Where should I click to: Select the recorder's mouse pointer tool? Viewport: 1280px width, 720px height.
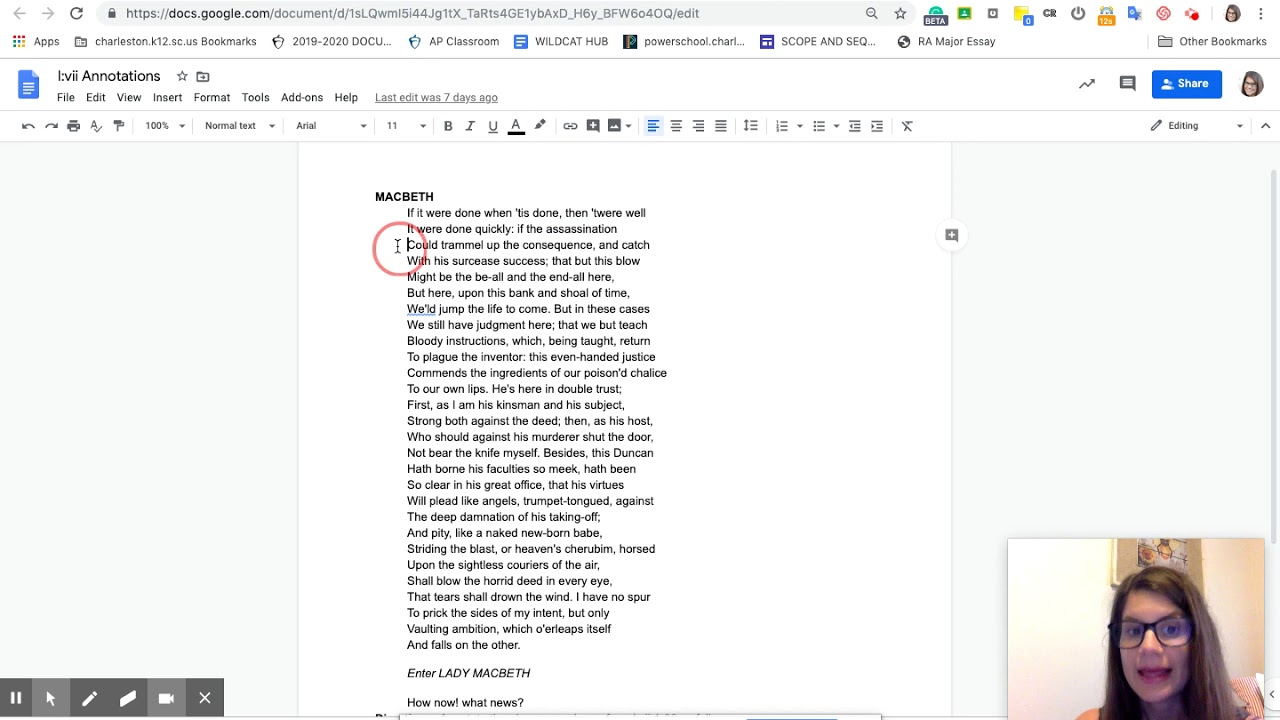(50, 698)
